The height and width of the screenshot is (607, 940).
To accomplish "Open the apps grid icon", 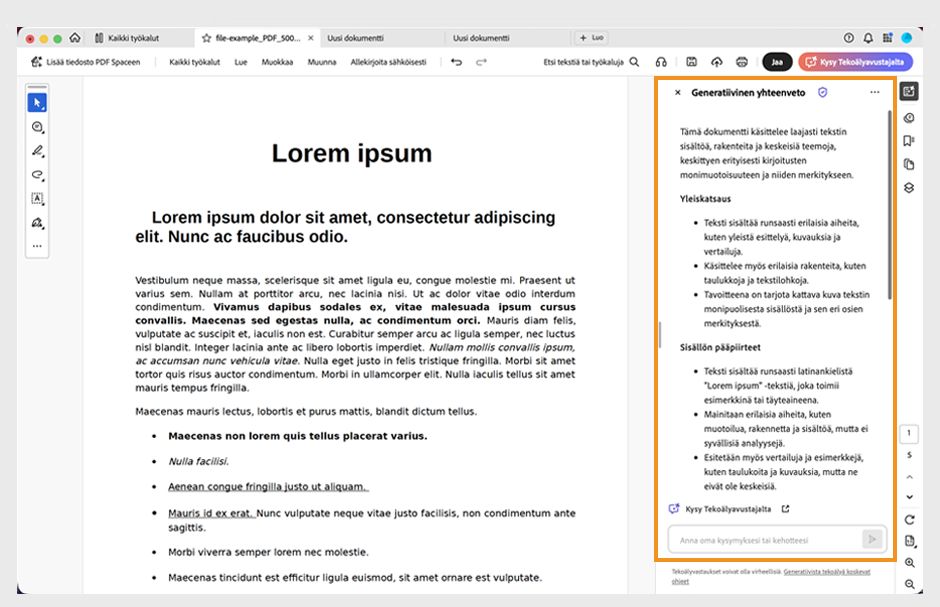I will tap(888, 38).
